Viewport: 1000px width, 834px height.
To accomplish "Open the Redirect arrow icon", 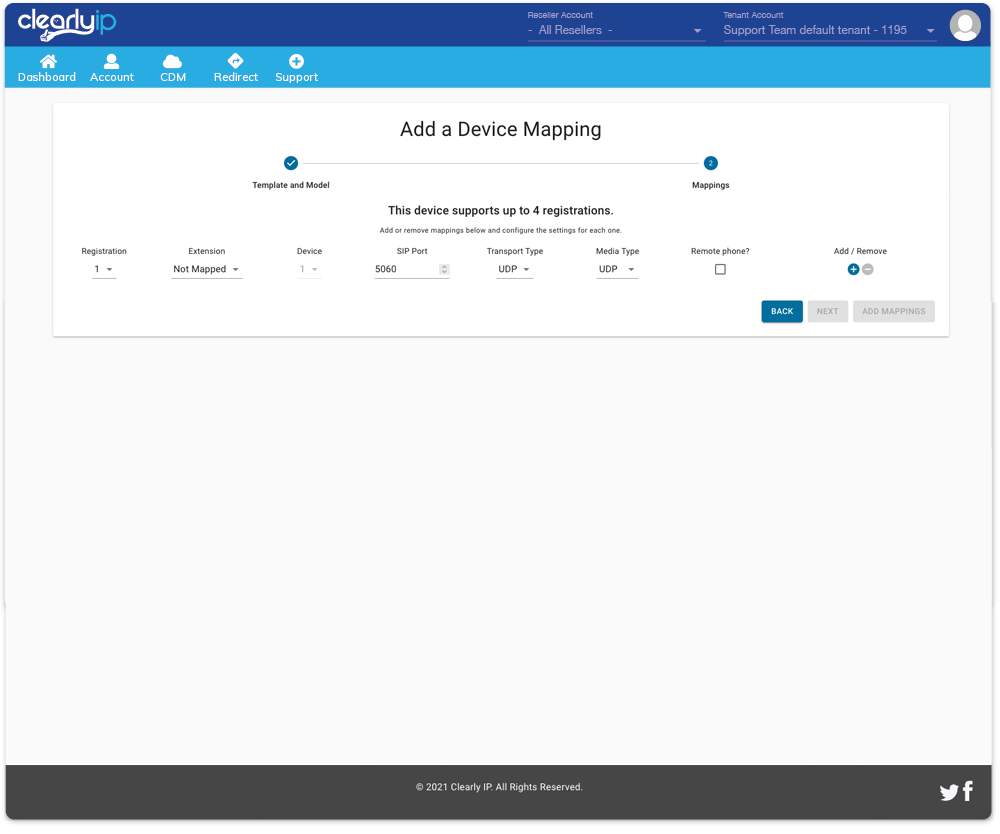I will click(x=235, y=62).
